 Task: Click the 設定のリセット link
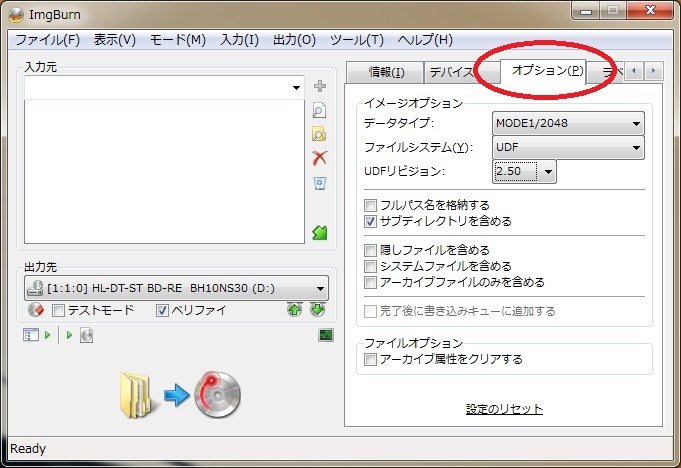pos(504,409)
